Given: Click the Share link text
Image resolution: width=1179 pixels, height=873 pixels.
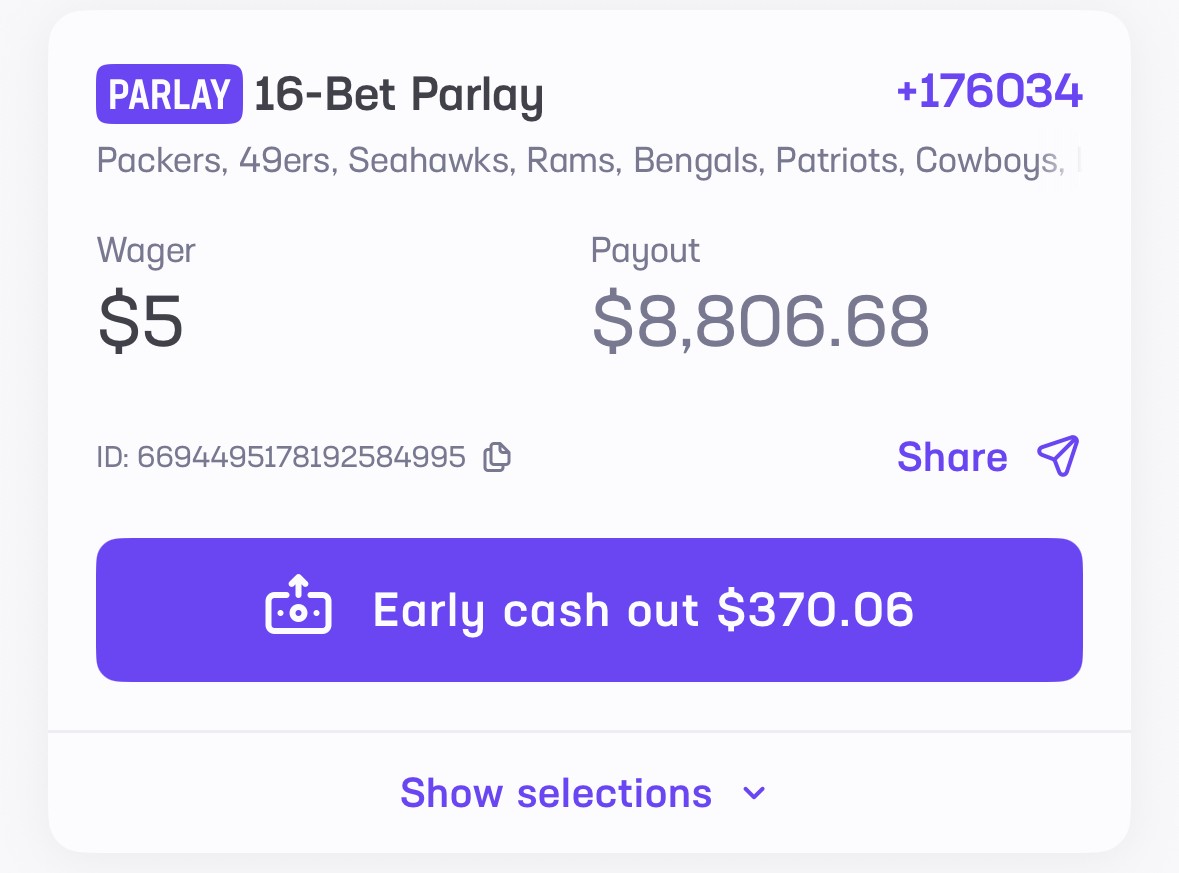Looking at the screenshot, I should click(952, 457).
